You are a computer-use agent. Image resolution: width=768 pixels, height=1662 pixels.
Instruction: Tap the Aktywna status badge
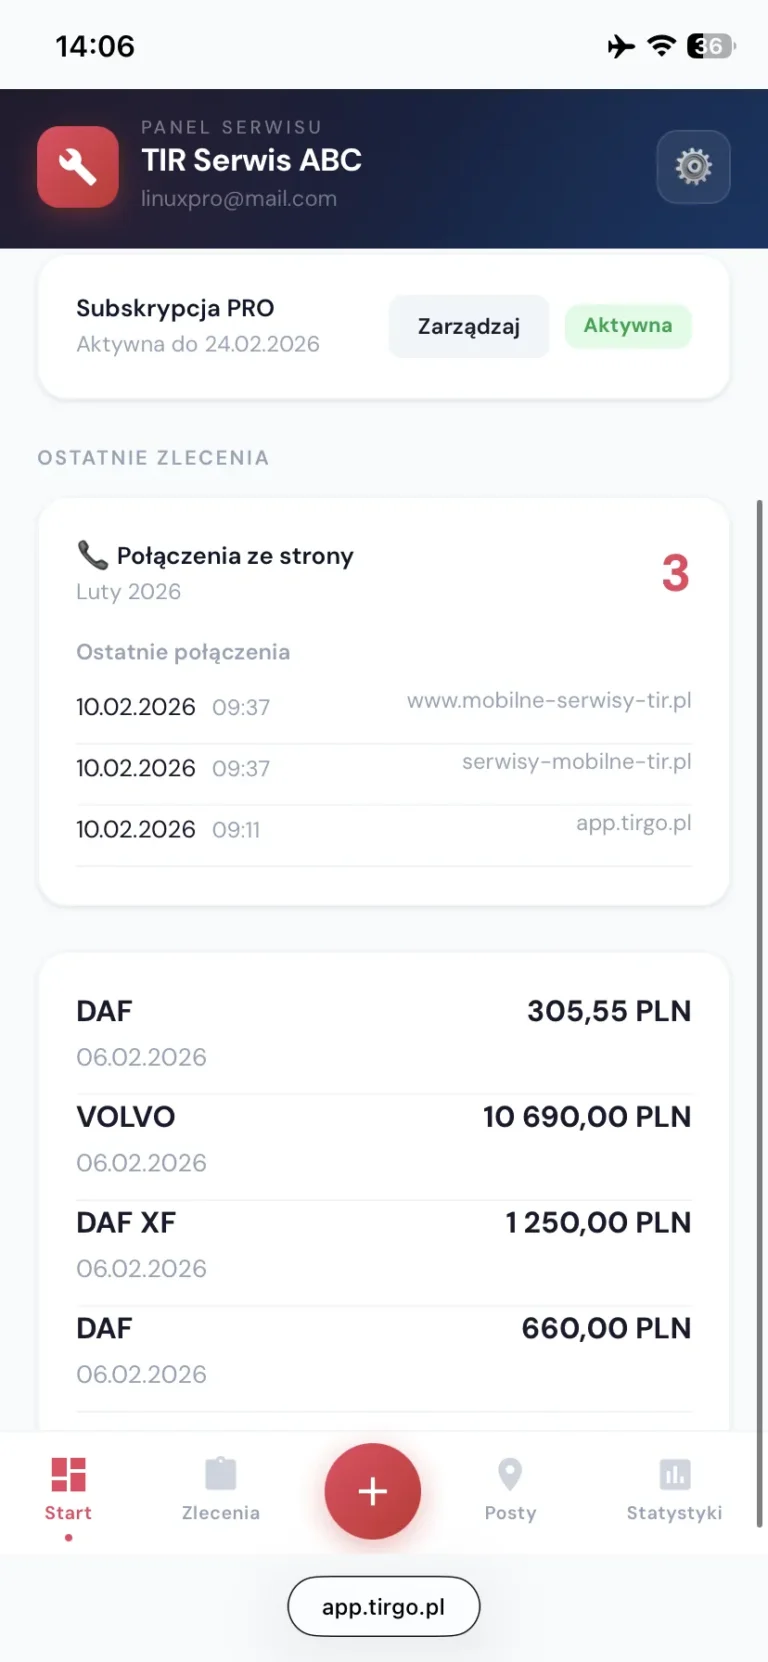627,326
